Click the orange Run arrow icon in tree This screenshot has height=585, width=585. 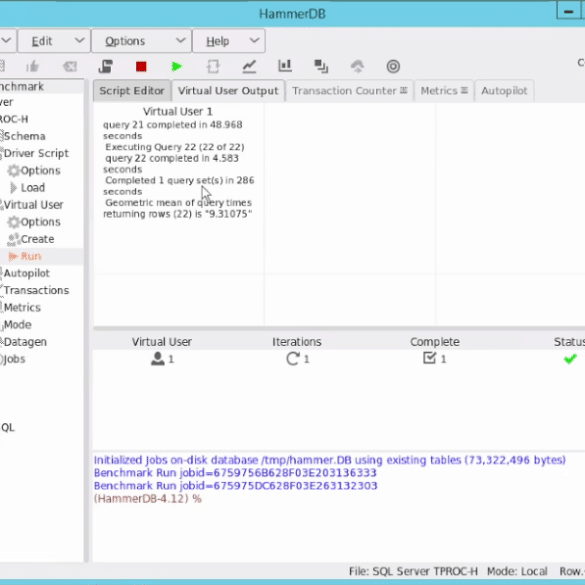pyautogui.click(x=13, y=256)
